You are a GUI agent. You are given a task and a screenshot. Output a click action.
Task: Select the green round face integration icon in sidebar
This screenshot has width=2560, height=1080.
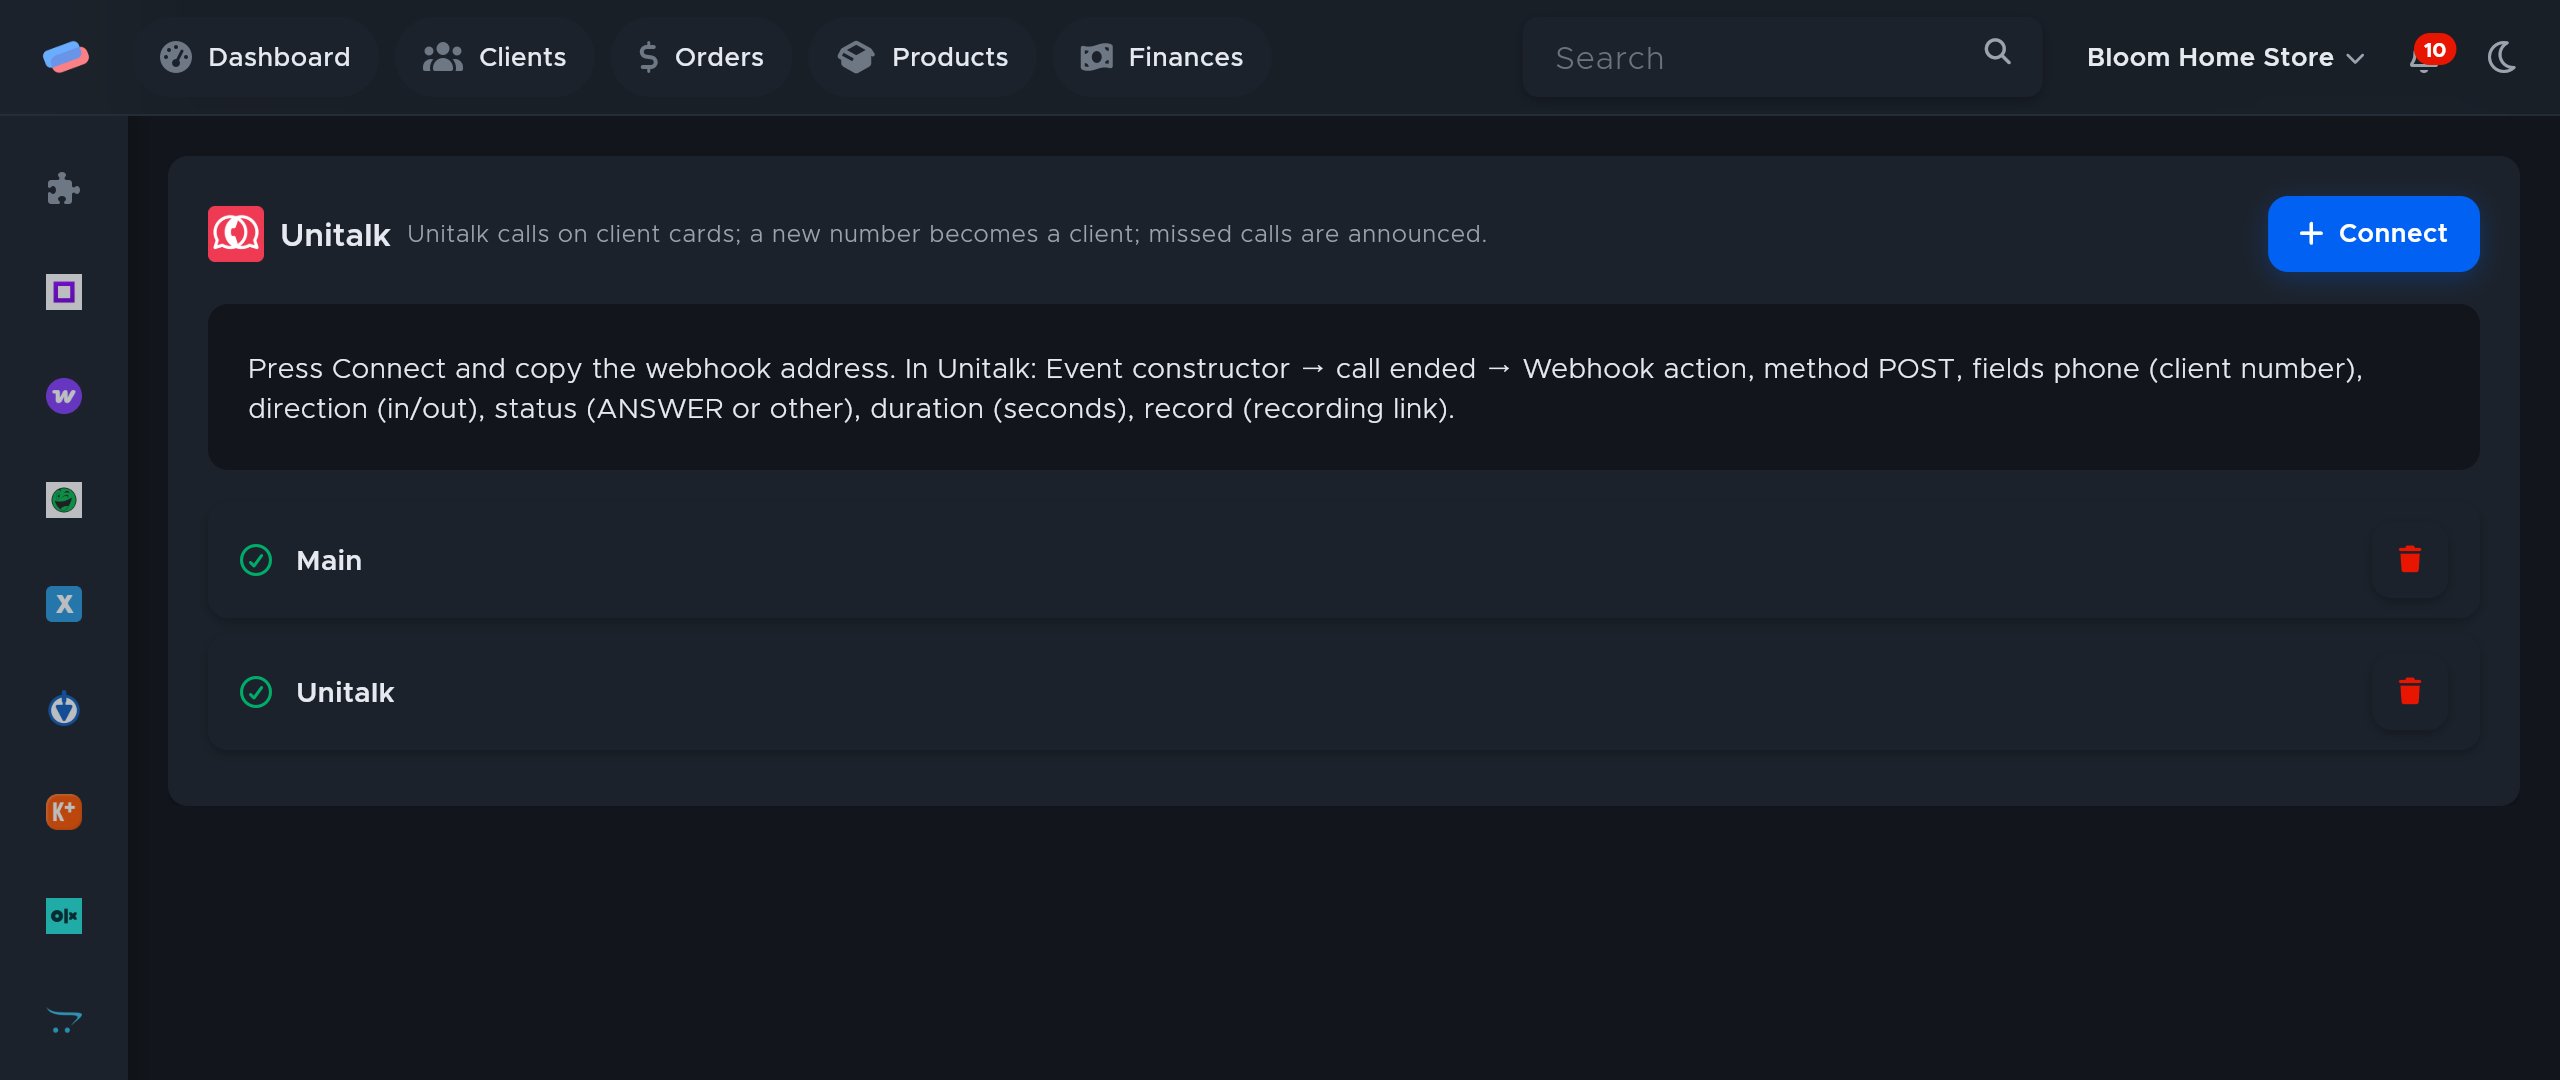(64, 500)
